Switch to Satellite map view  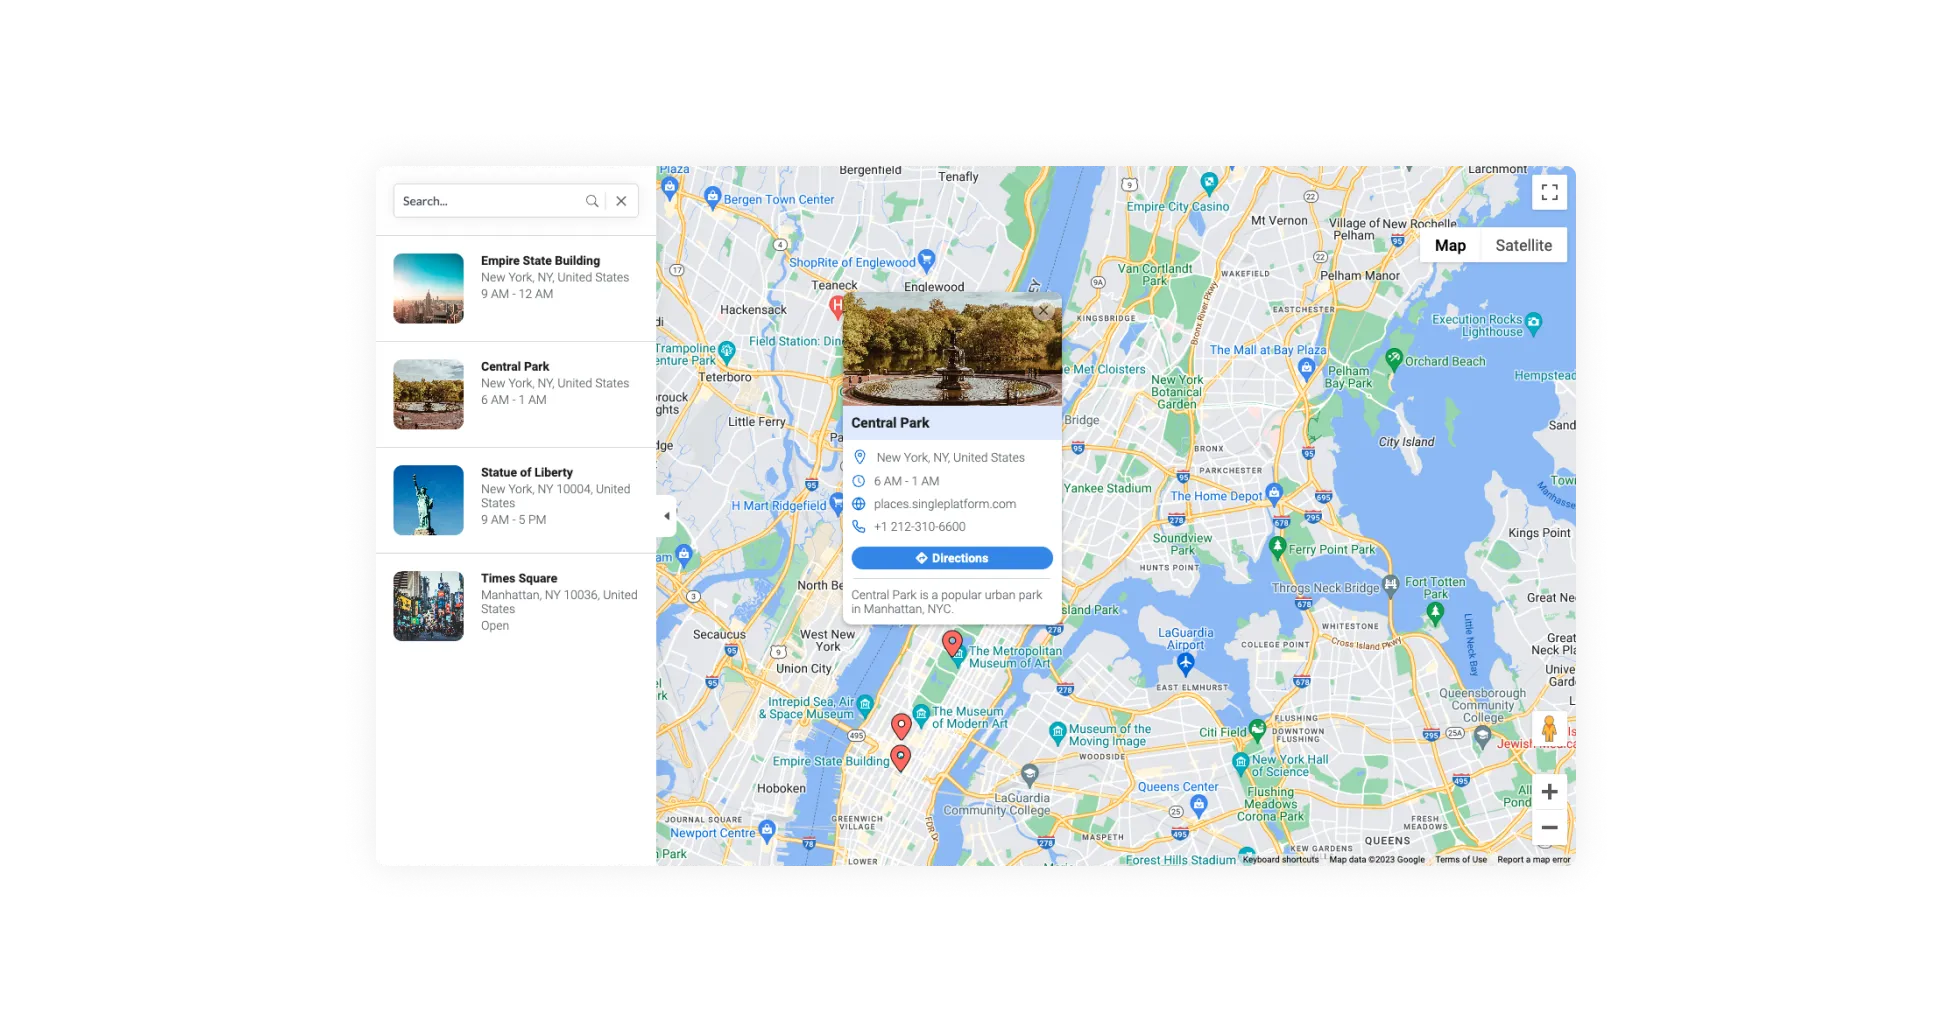click(x=1523, y=245)
